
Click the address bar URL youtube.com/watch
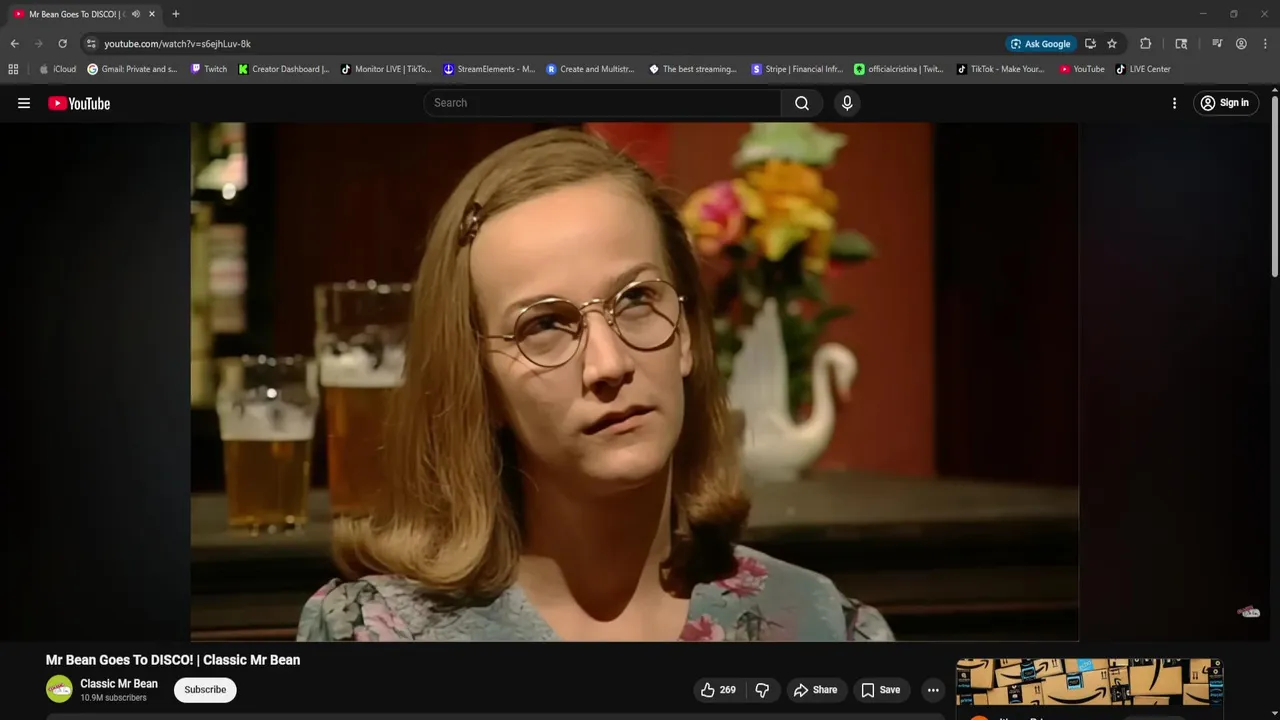177,44
